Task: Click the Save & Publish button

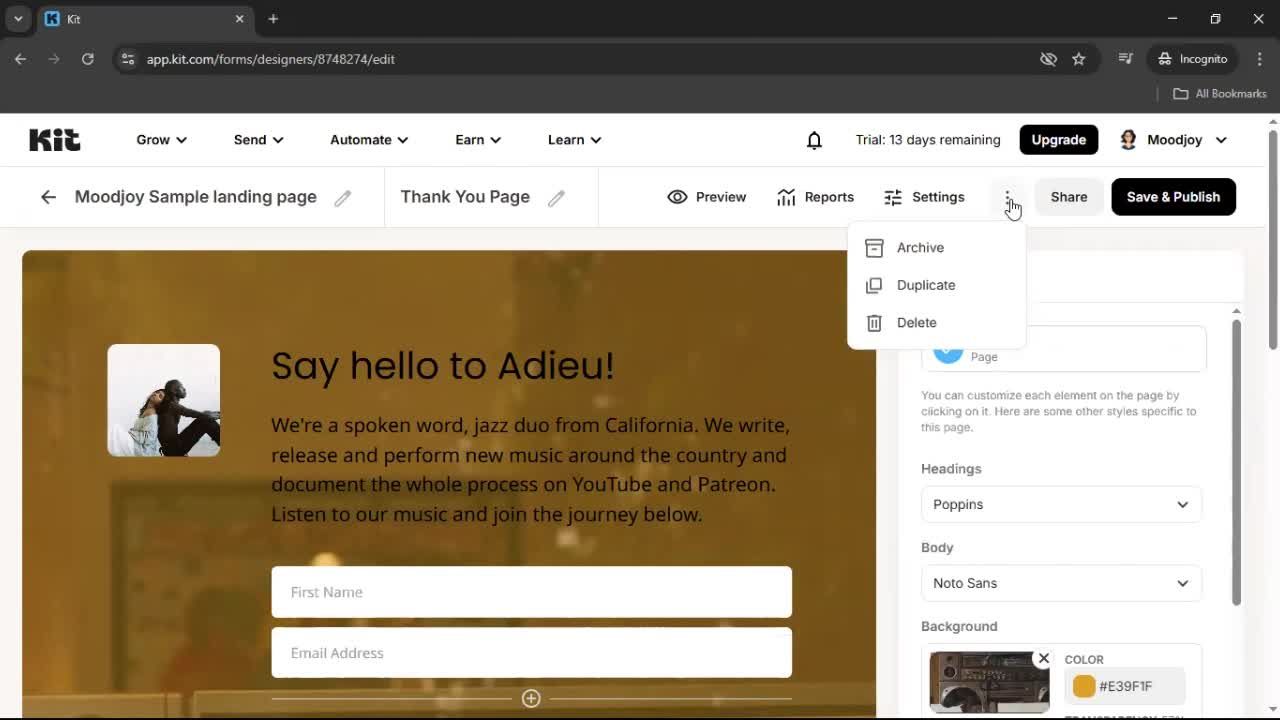Action: (x=1173, y=197)
